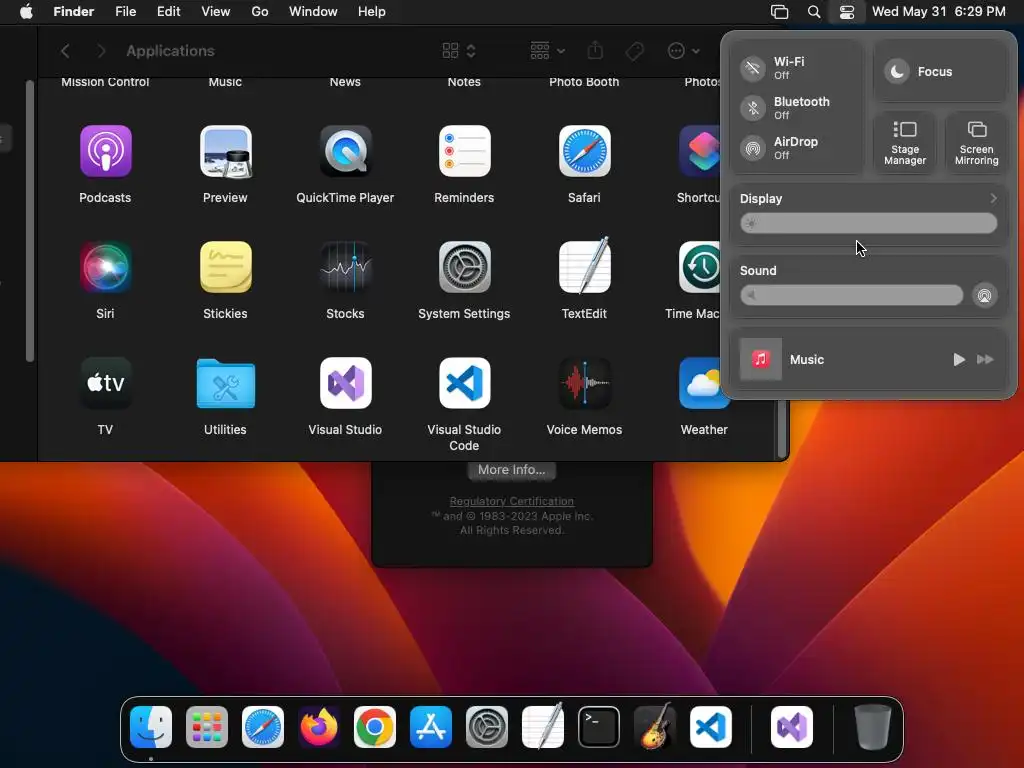Adjust the Sound volume slider
Screen dimensions: 1024x768
(x=851, y=295)
